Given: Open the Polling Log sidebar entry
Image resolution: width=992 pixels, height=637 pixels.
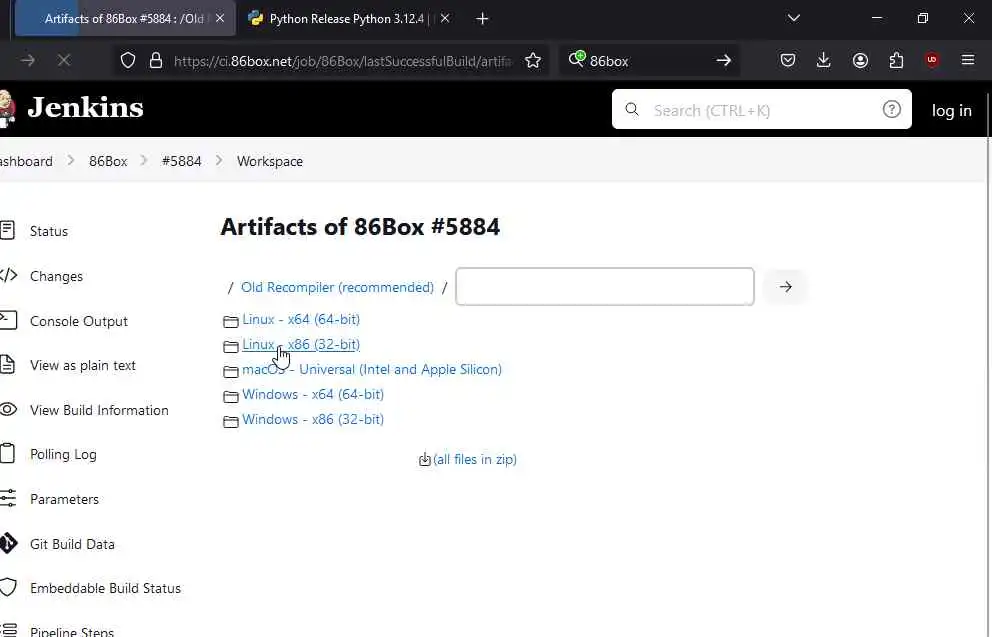Looking at the screenshot, I should [63, 455].
